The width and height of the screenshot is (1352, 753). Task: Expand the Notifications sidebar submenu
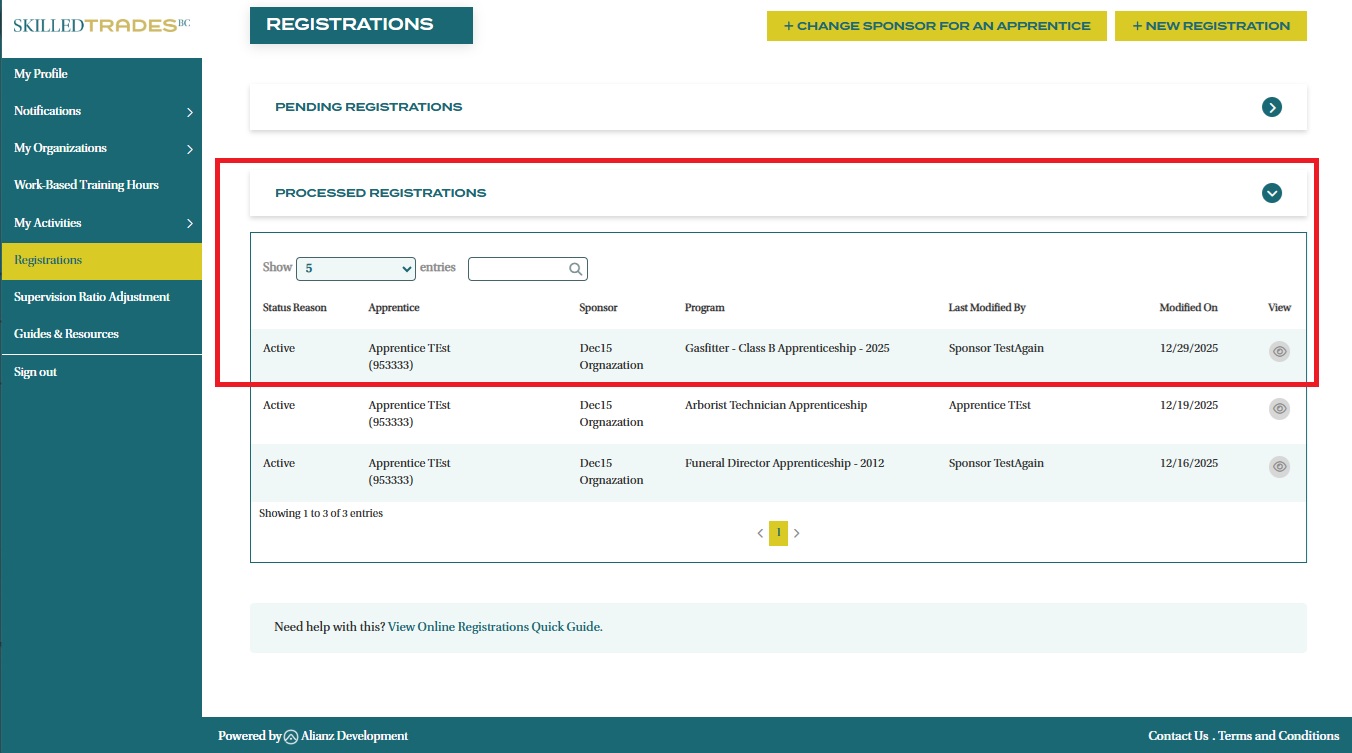[190, 112]
